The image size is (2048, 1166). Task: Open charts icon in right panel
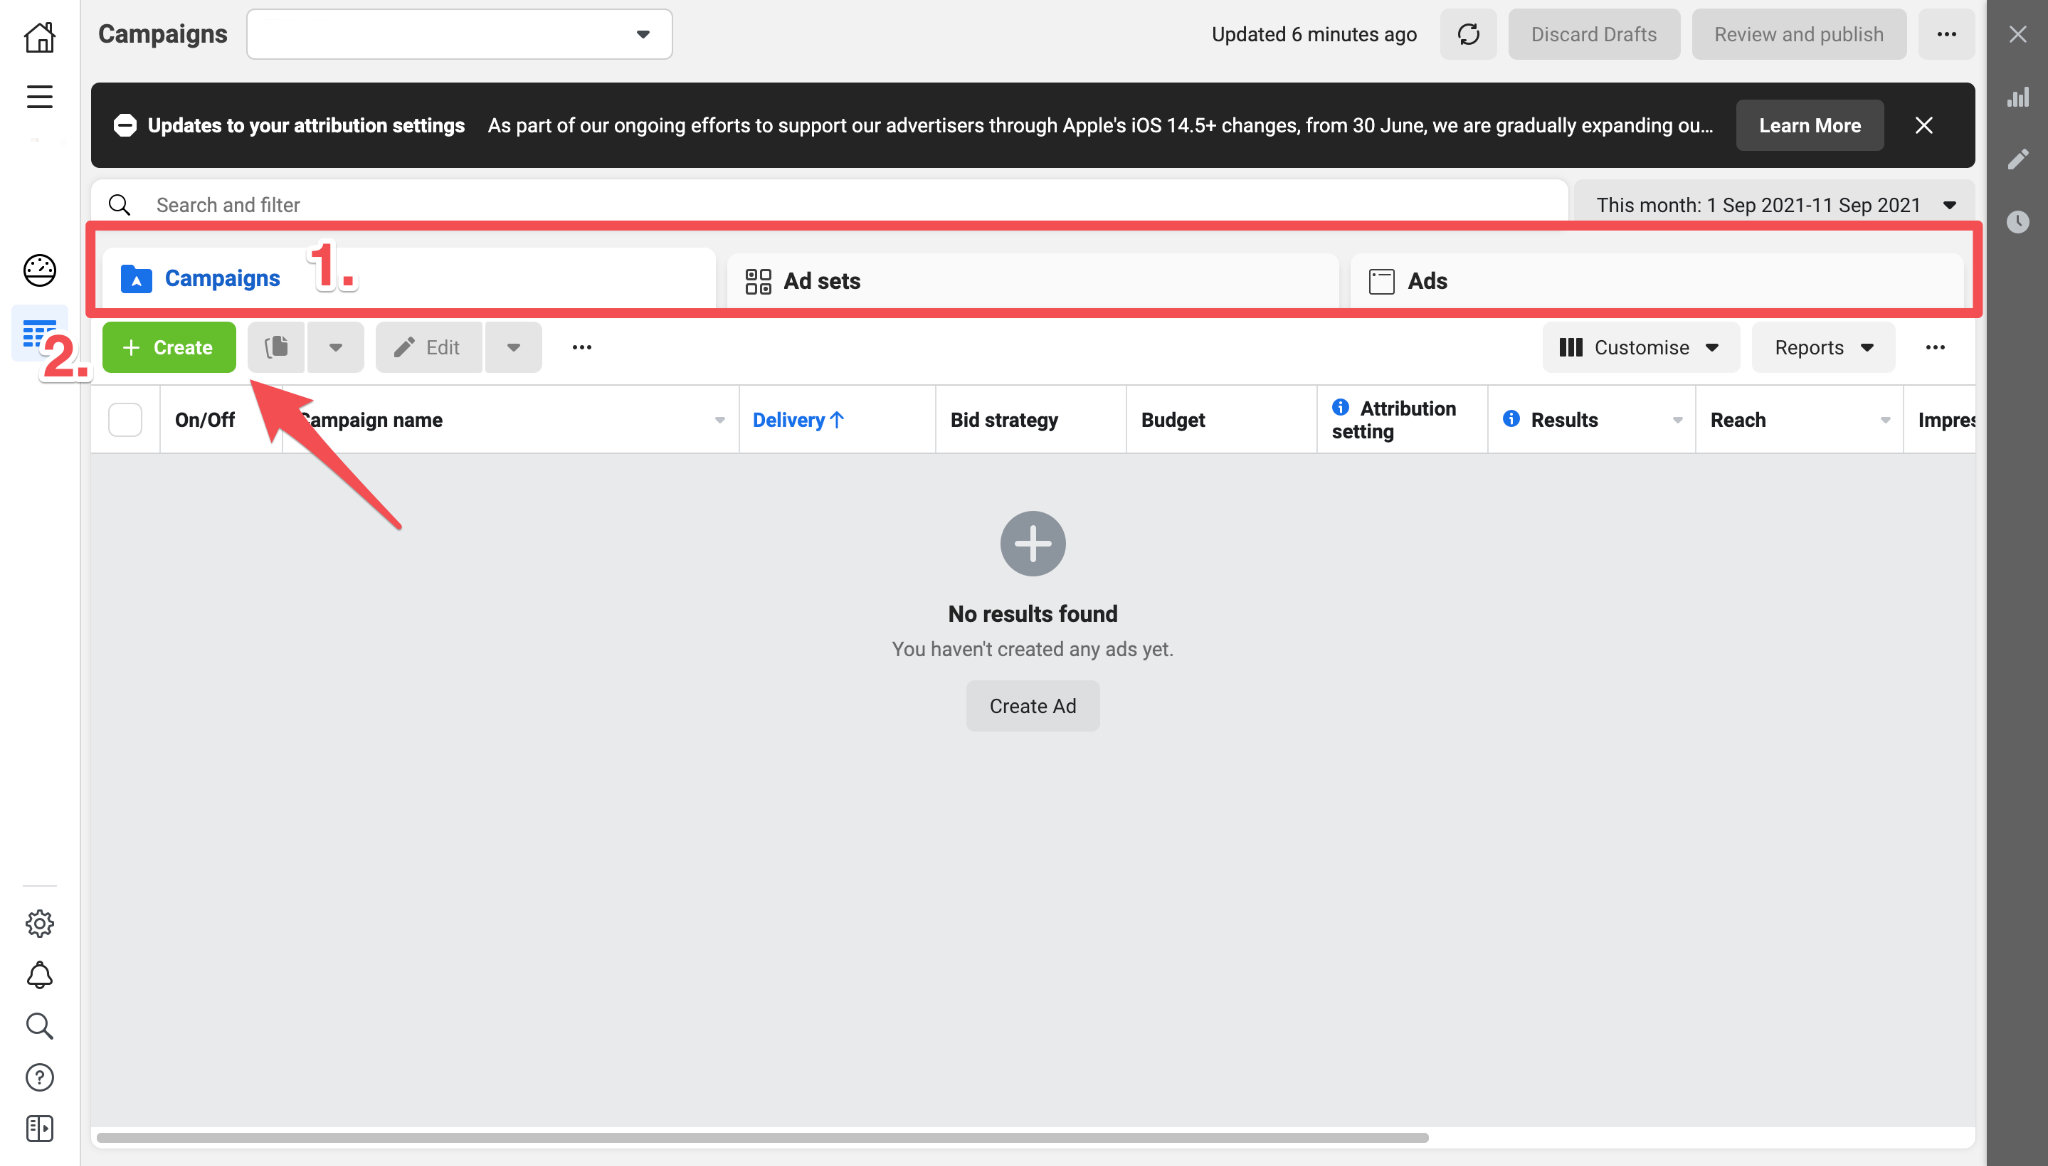coord(2018,97)
